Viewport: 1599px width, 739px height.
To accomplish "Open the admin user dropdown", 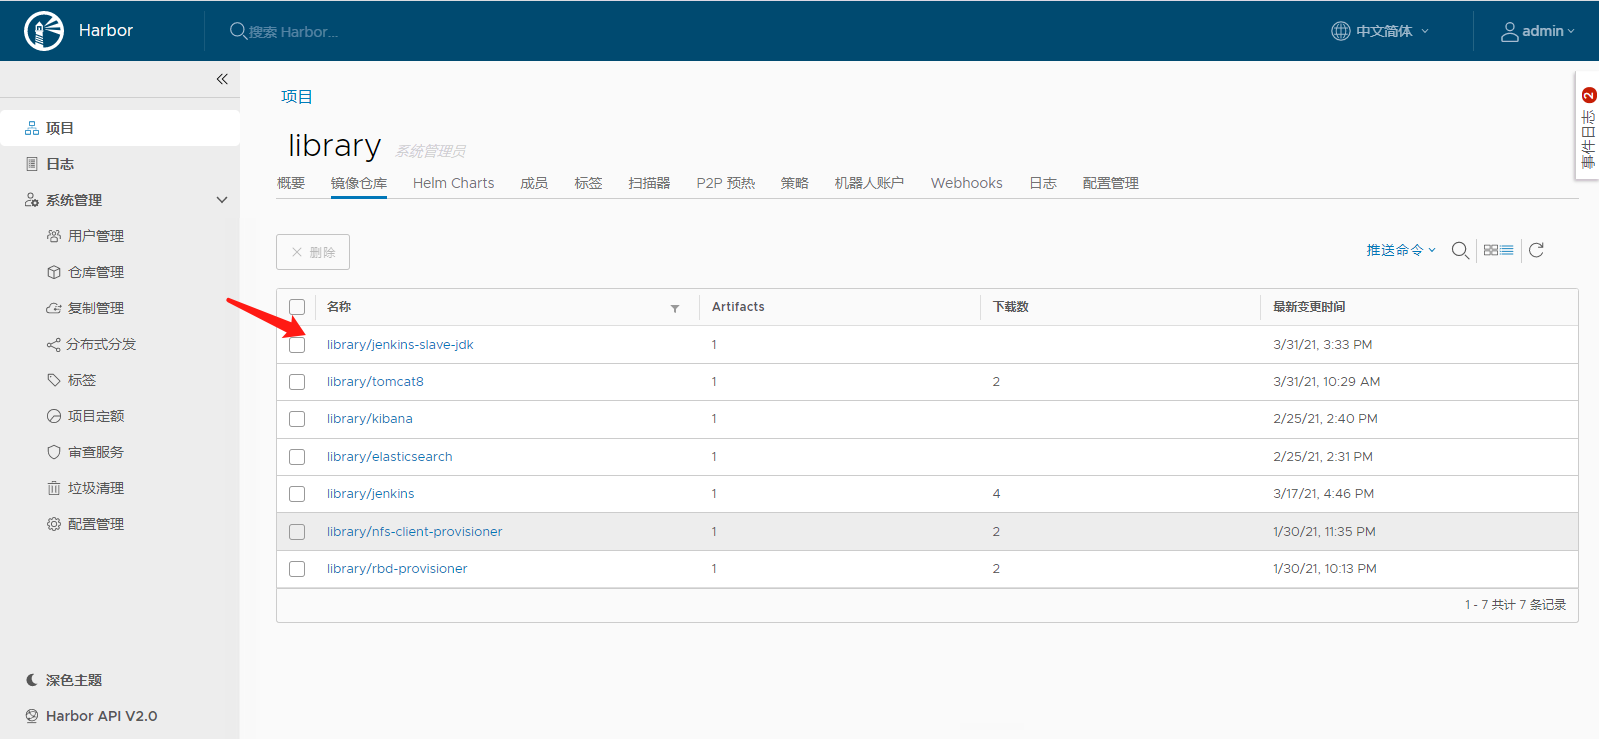I will (x=1537, y=31).
